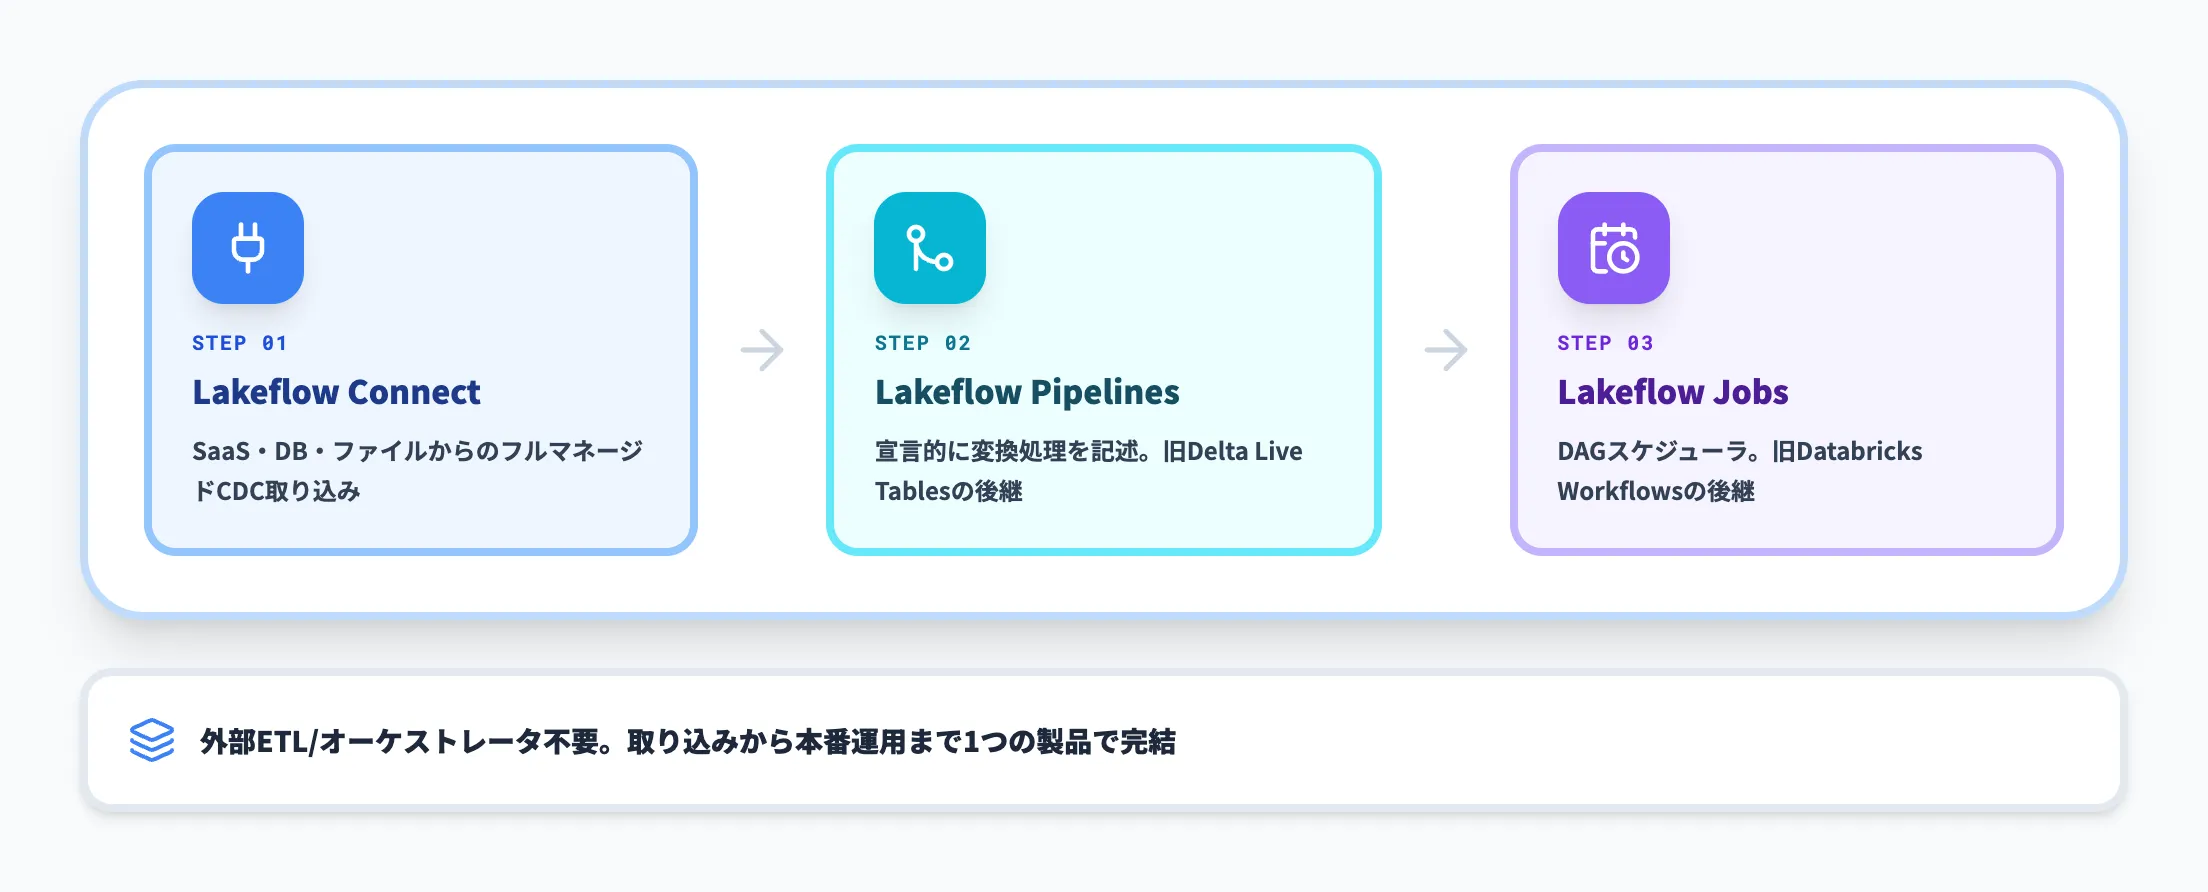
Task: Click the footer text about external ETL
Action: tap(688, 741)
